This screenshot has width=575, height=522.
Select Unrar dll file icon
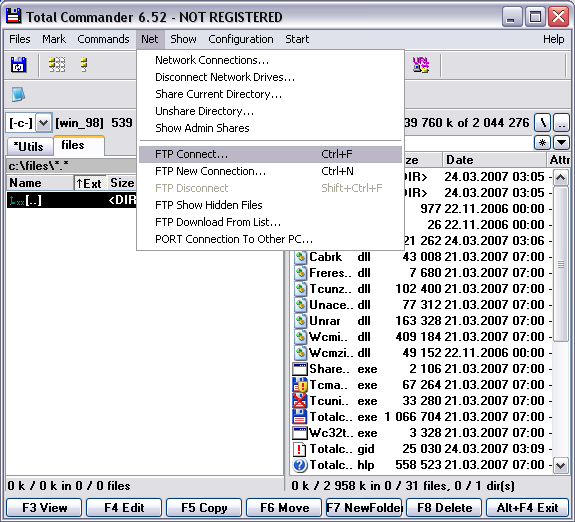[300, 321]
